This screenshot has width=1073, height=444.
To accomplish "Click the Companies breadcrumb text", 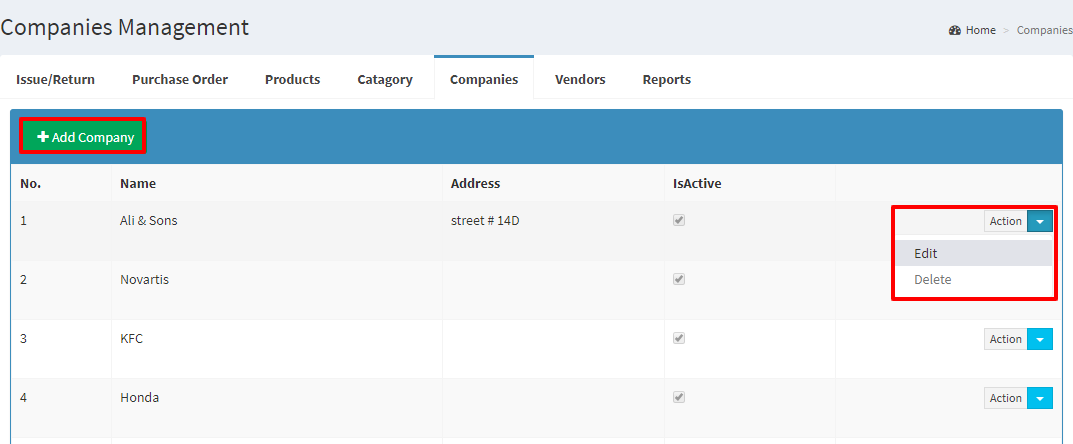I will [x=1044, y=30].
